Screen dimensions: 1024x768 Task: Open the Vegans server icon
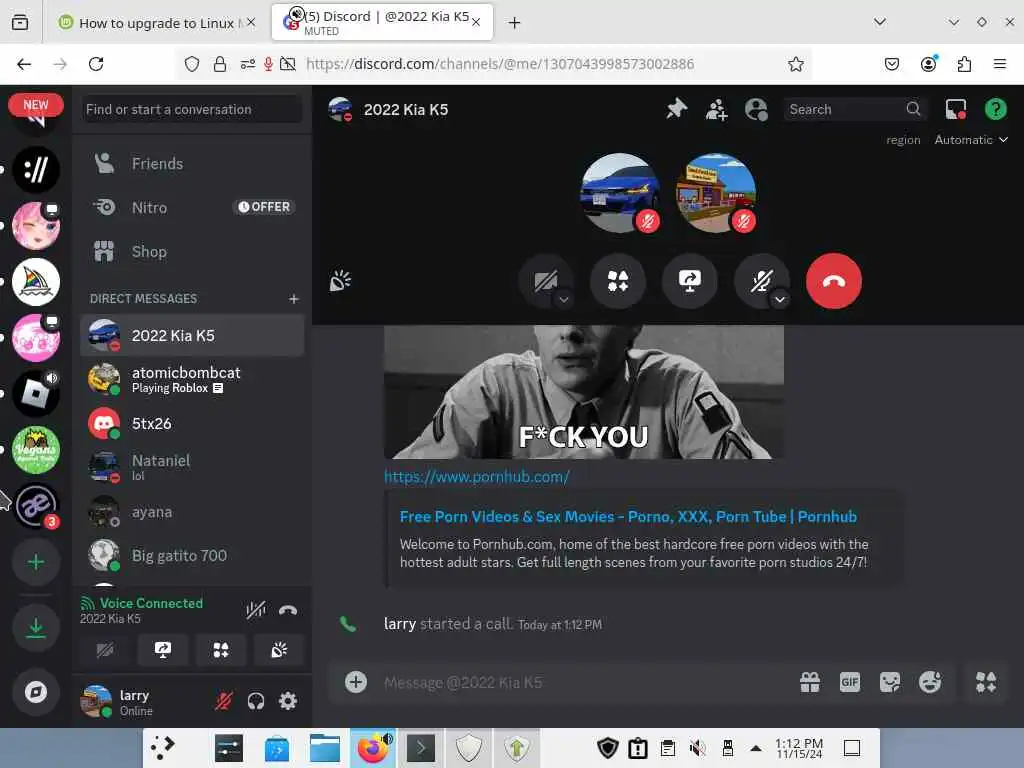coord(36,449)
